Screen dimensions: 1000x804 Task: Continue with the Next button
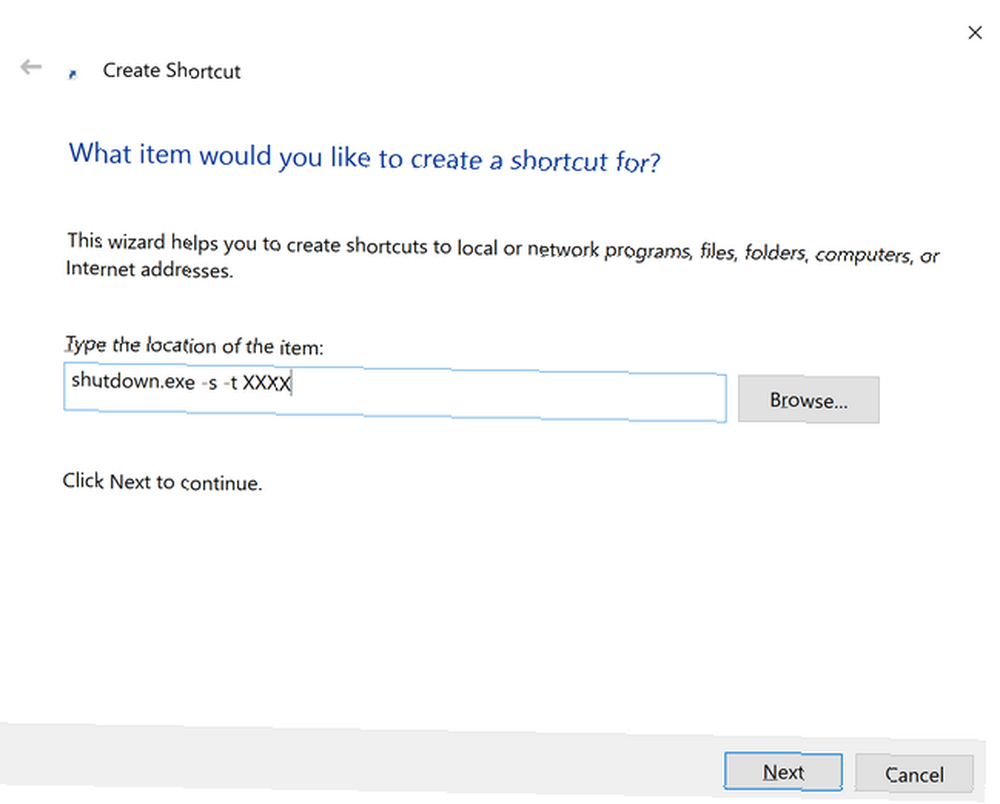pyautogui.click(x=783, y=772)
